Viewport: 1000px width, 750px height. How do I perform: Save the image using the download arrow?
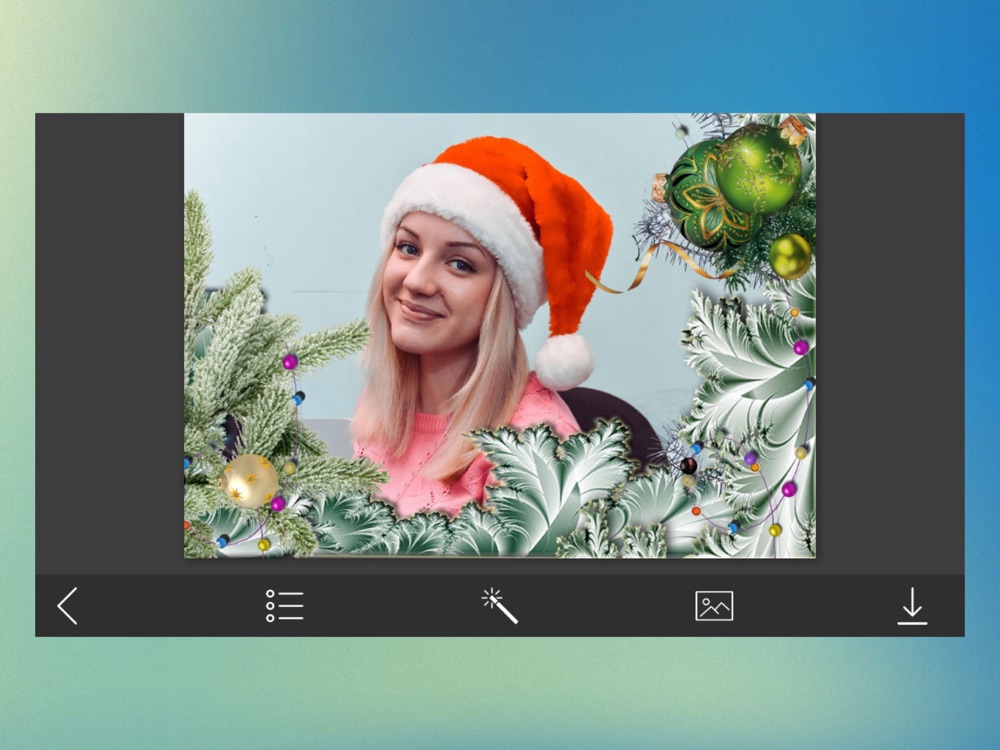[912, 606]
